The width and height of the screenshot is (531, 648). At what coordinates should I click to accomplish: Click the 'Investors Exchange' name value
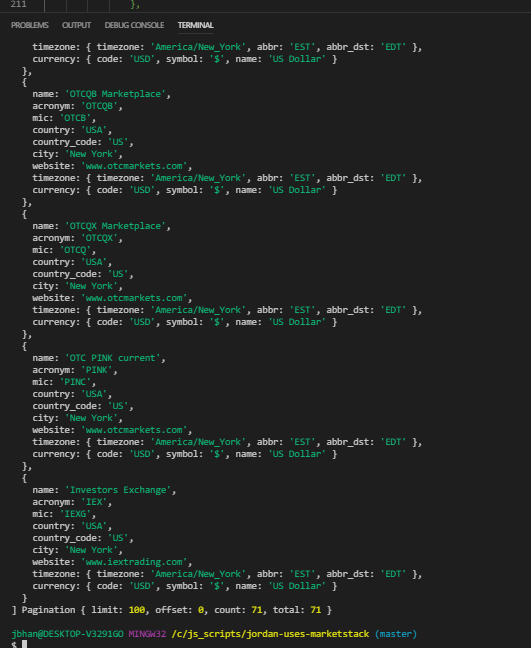pyautogui.click(x=118, y=490)
